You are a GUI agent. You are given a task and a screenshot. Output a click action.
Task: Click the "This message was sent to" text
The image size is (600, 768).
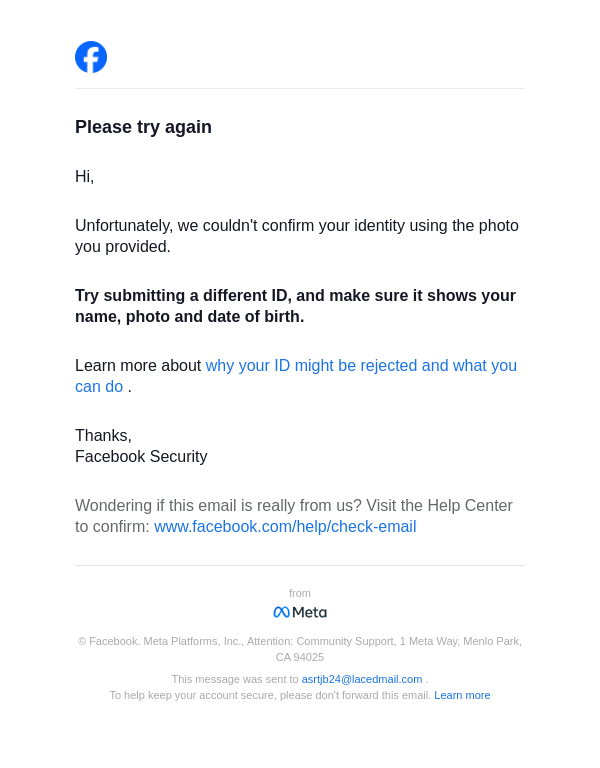[x=235, y=679]
